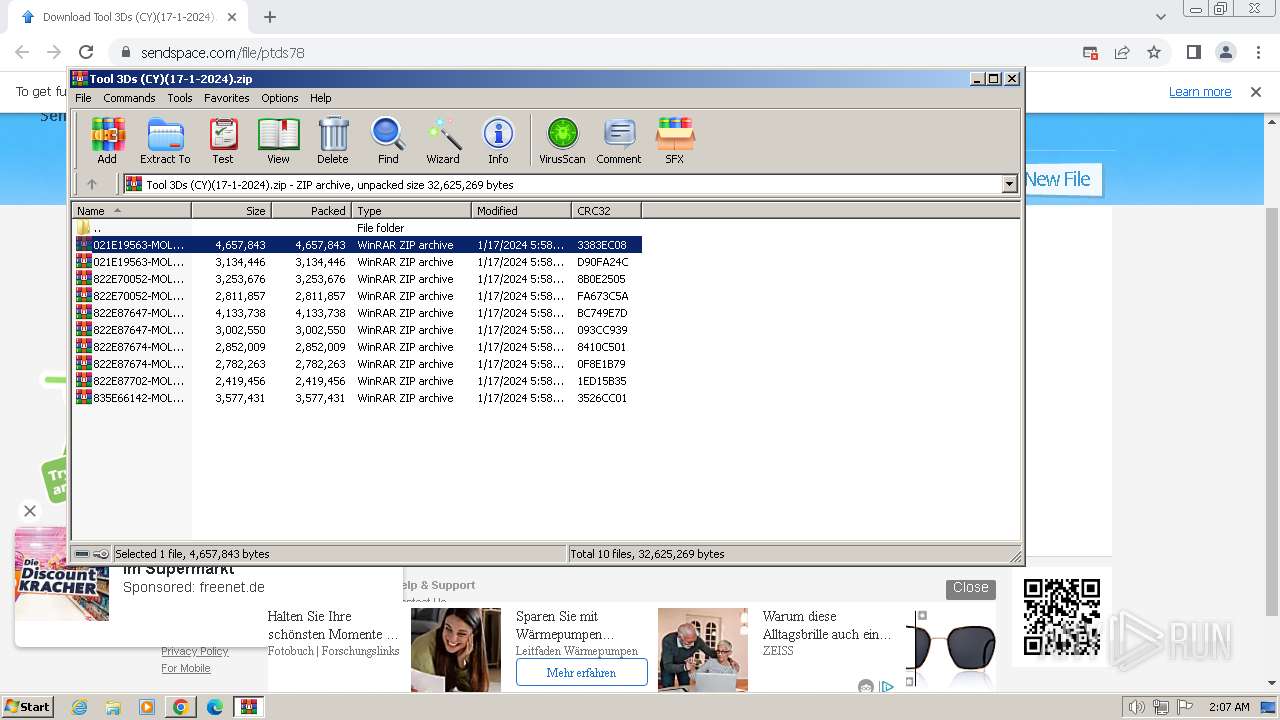Viewport: 1280px width, 720px height.
Task: Click the Extract To toolbar icon
Action: (x=165, y=140)
